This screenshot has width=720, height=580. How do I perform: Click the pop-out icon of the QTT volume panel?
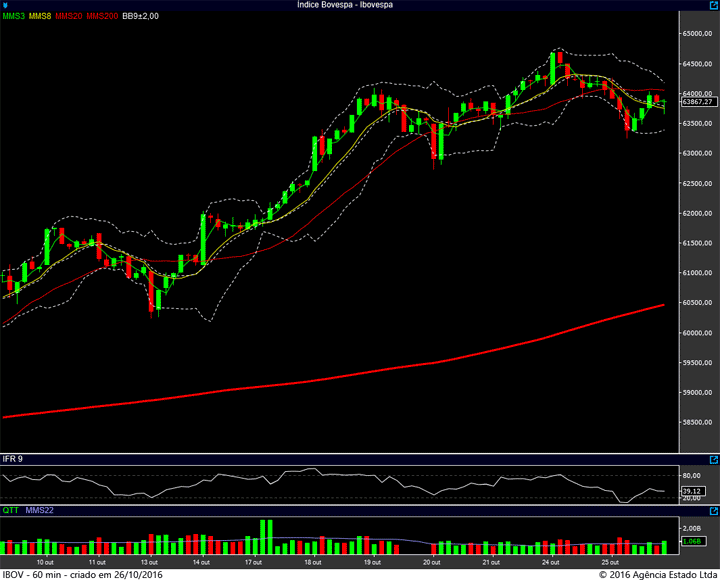[714, 511]
